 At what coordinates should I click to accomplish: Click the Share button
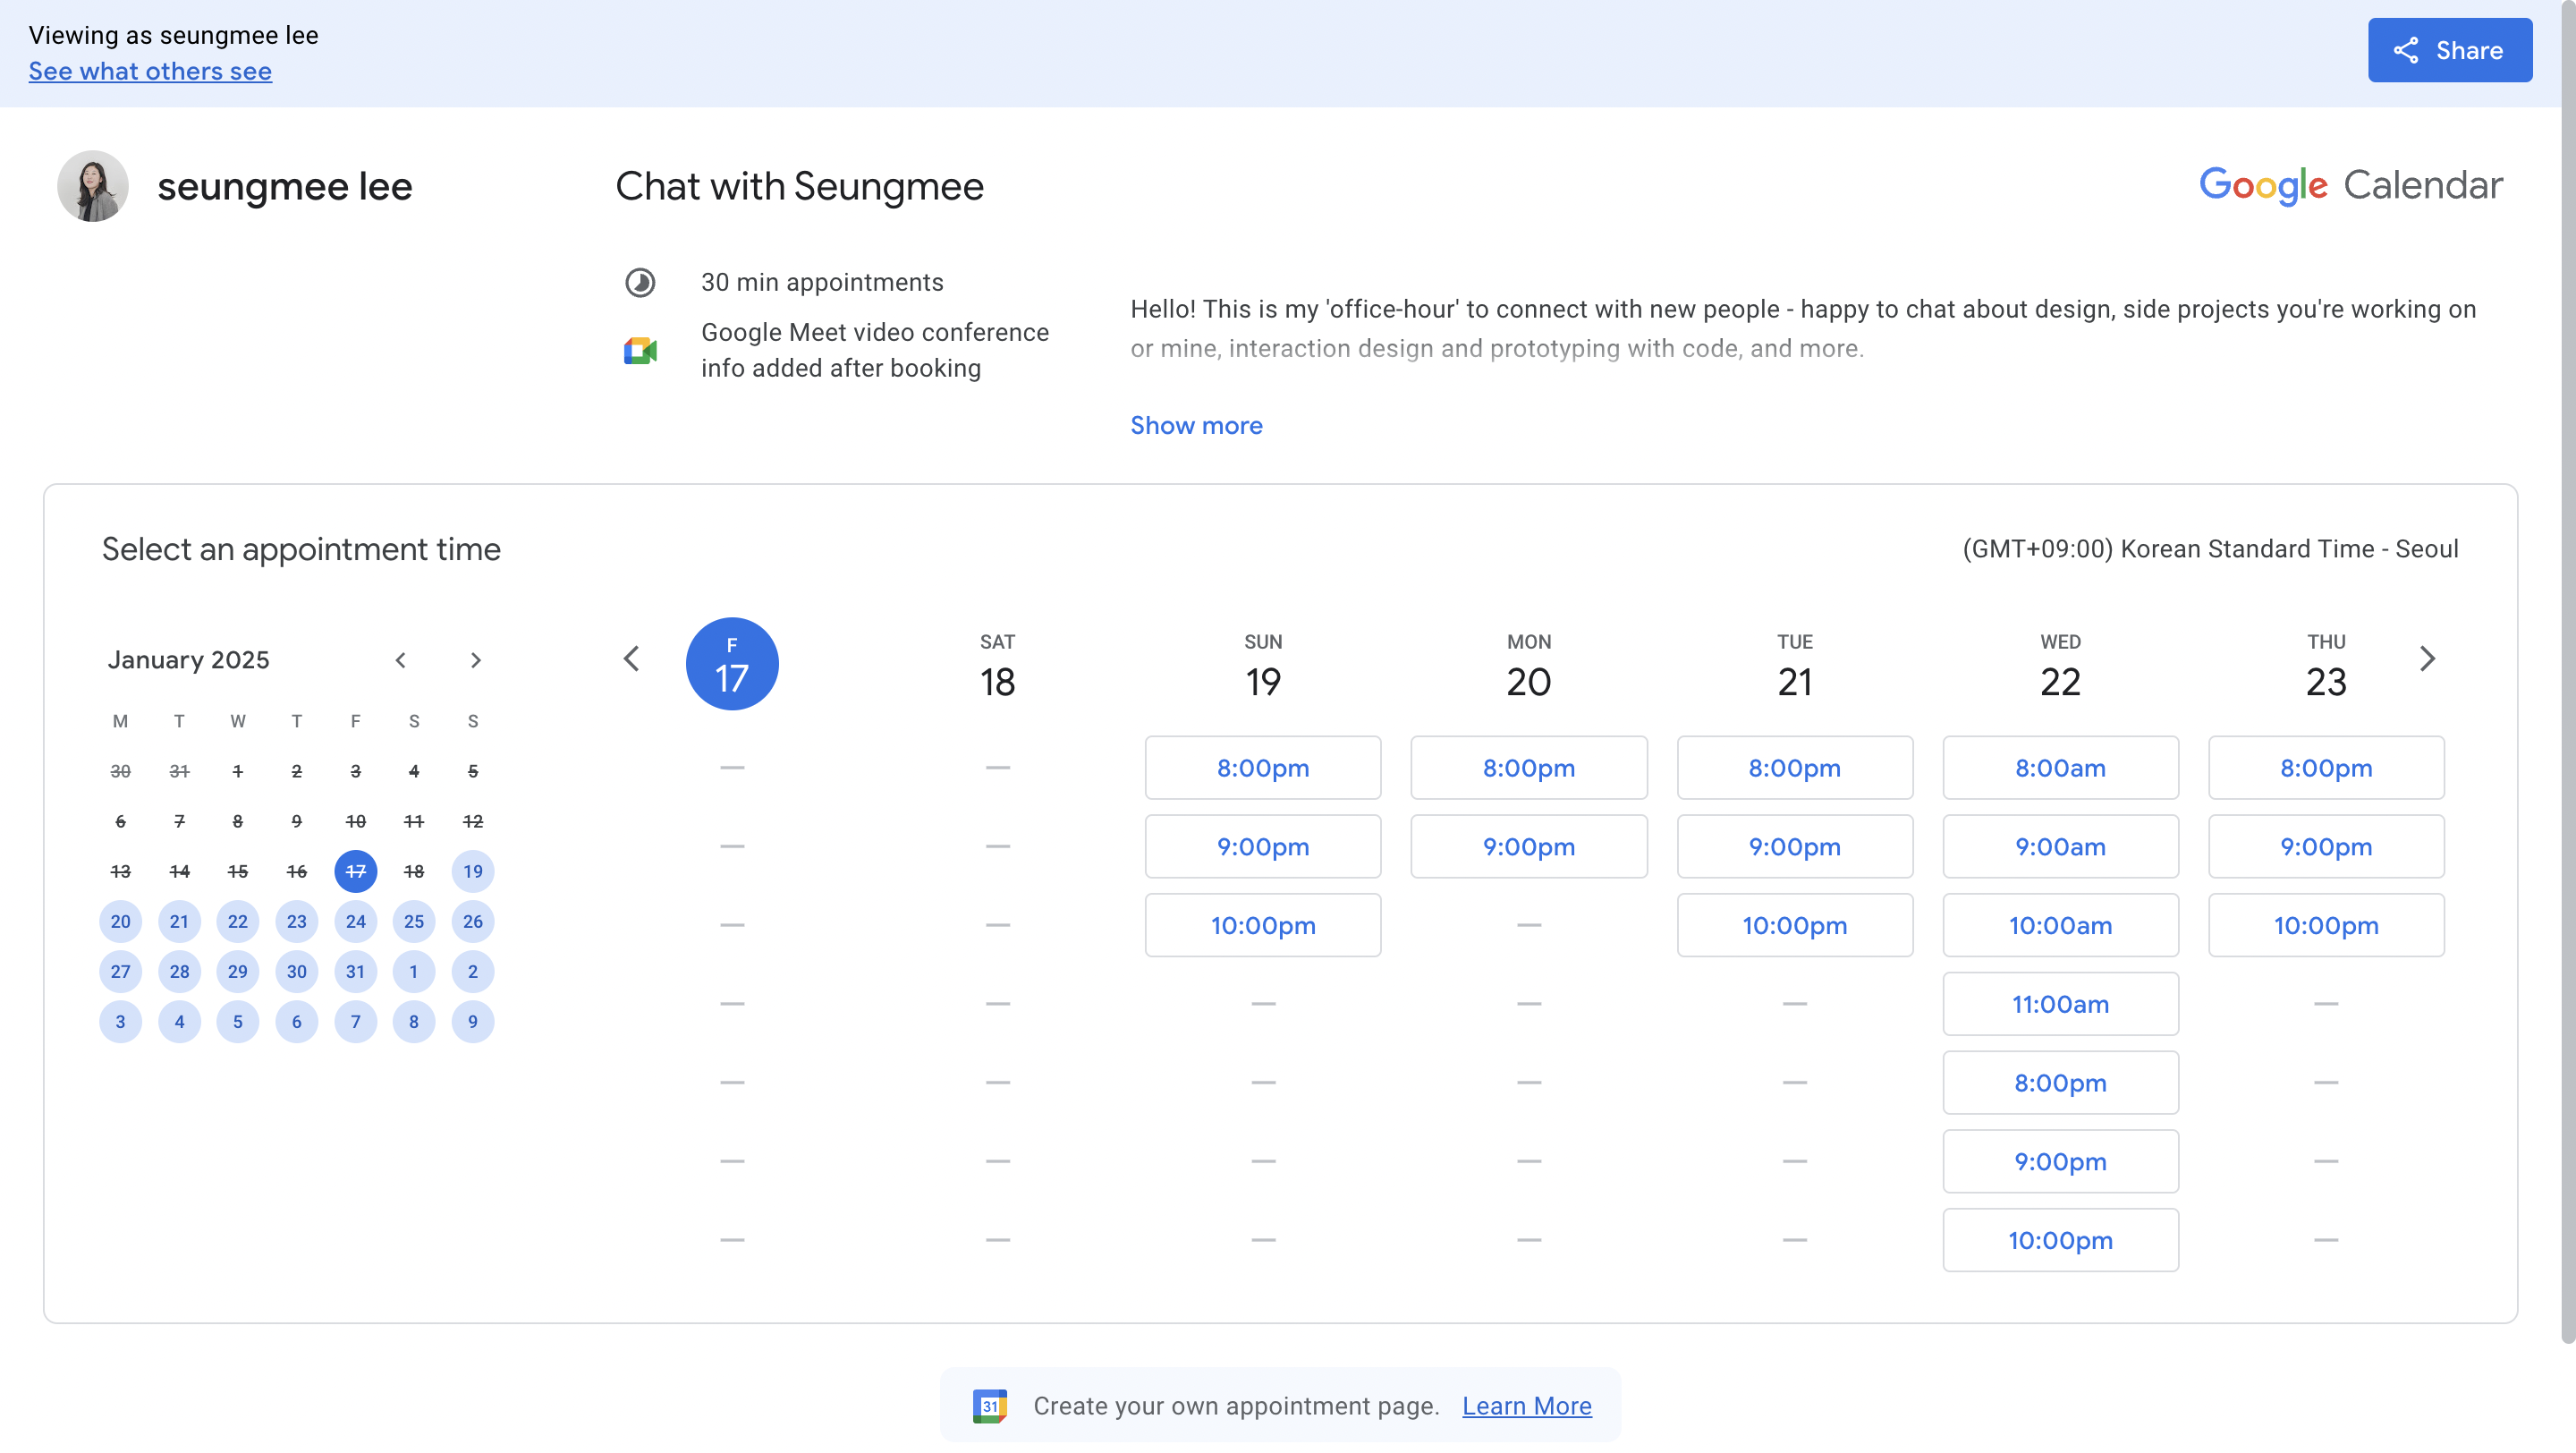pos(2448,50)
